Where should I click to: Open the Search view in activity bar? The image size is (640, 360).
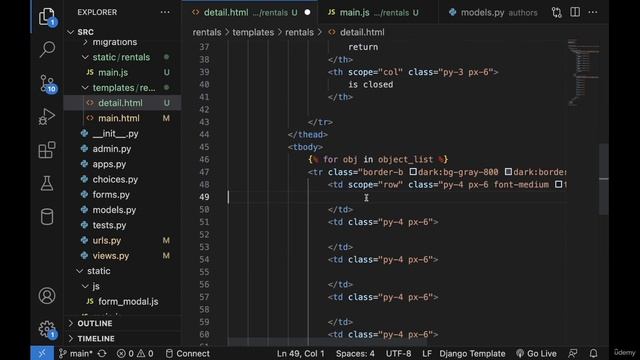pyautogui.click(x=47, y=50)
